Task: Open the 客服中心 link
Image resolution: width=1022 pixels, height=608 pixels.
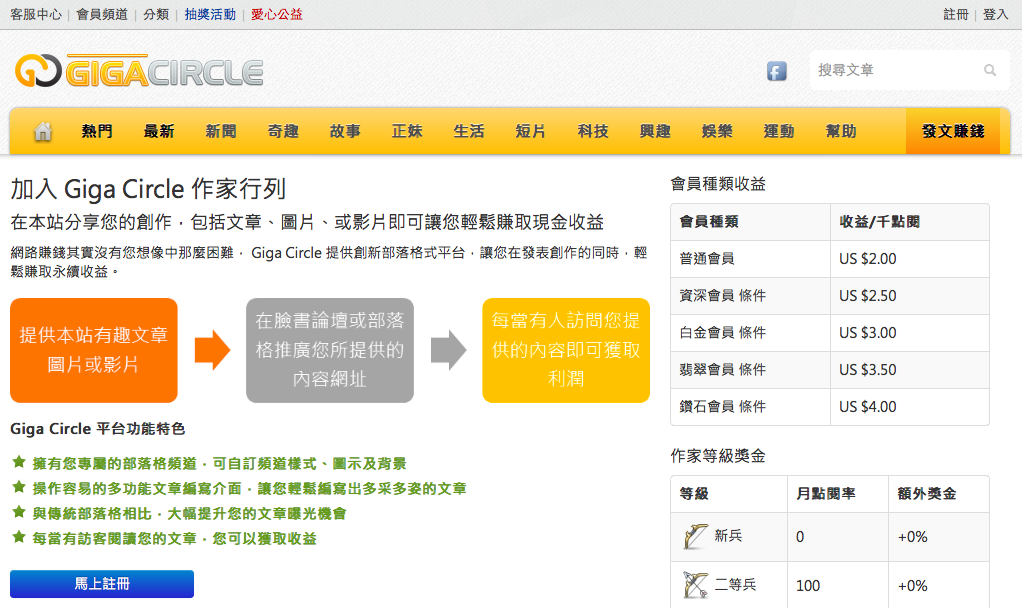Action: point(36,14)
